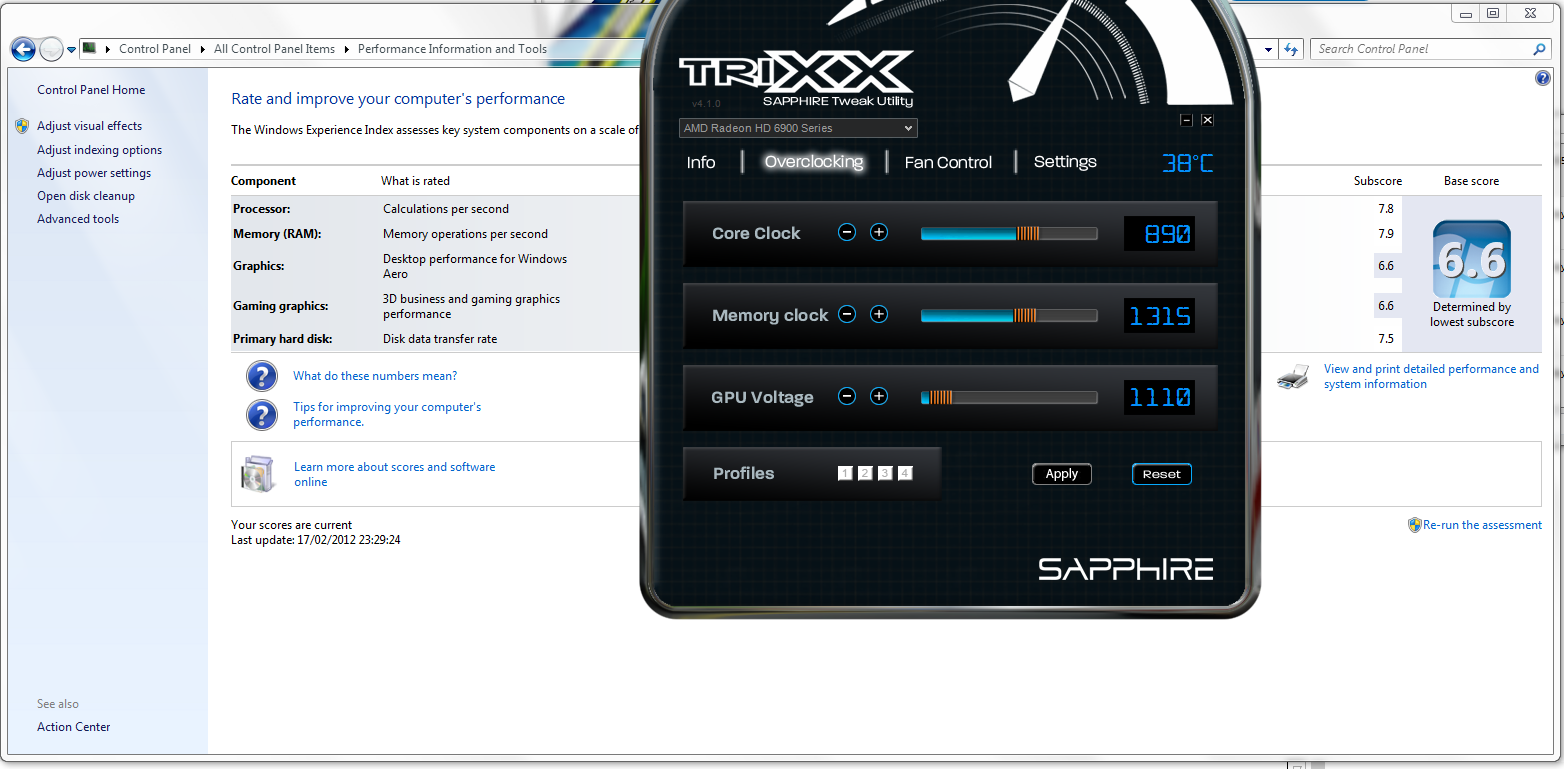Switch to the Info tab in TRIXX
1564x769 pixels.
[701, 162]
